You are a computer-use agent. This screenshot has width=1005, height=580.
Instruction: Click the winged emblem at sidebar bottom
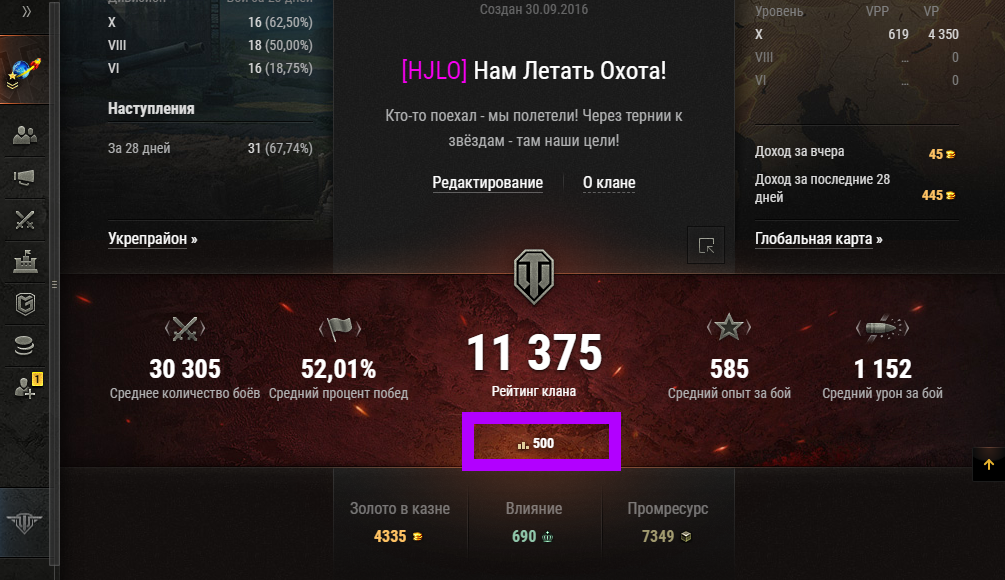pyautogui.click(x=24, y=522)
